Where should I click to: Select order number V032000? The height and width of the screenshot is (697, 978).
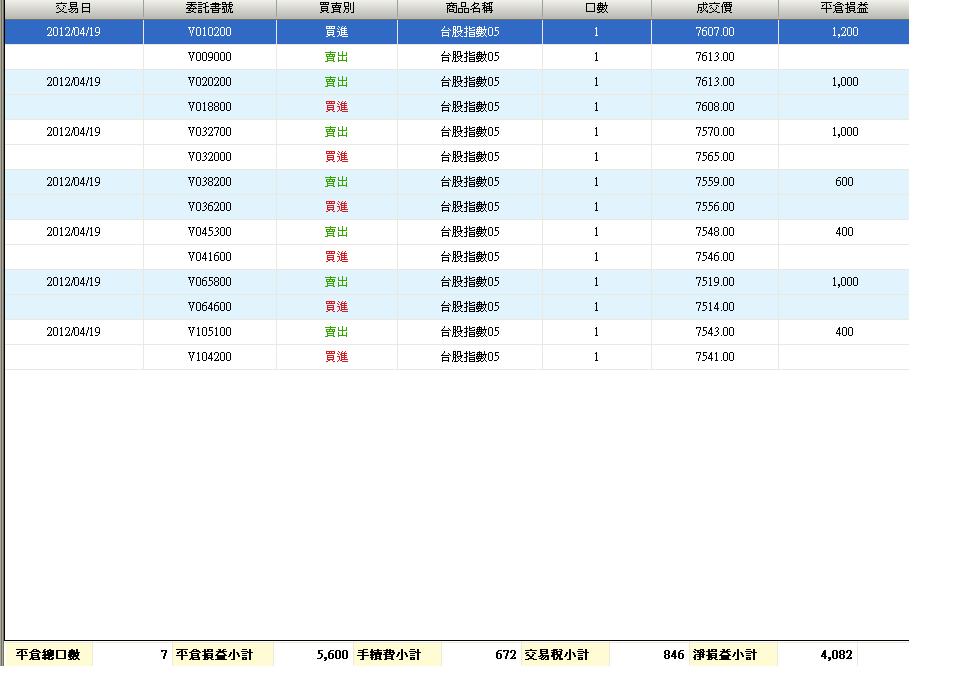(210, 157)
